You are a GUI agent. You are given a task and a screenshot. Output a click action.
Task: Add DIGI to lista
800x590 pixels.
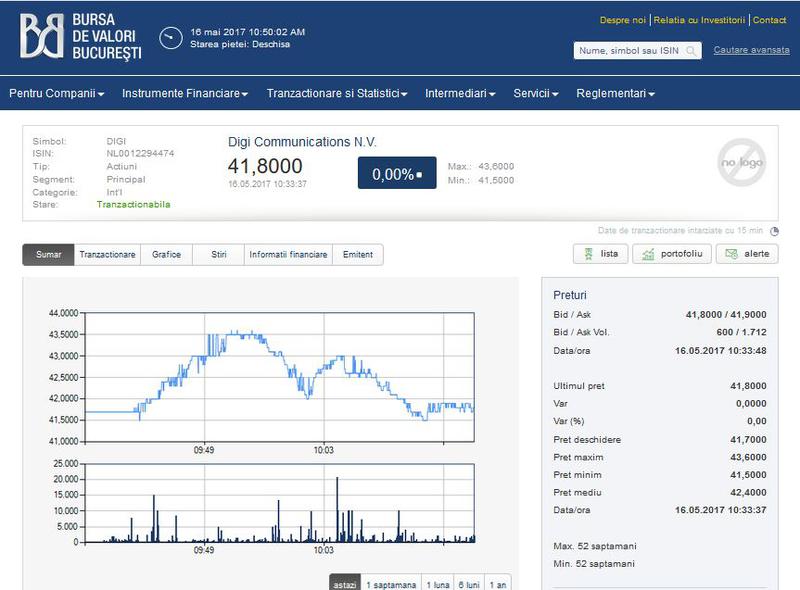(600, 254)
